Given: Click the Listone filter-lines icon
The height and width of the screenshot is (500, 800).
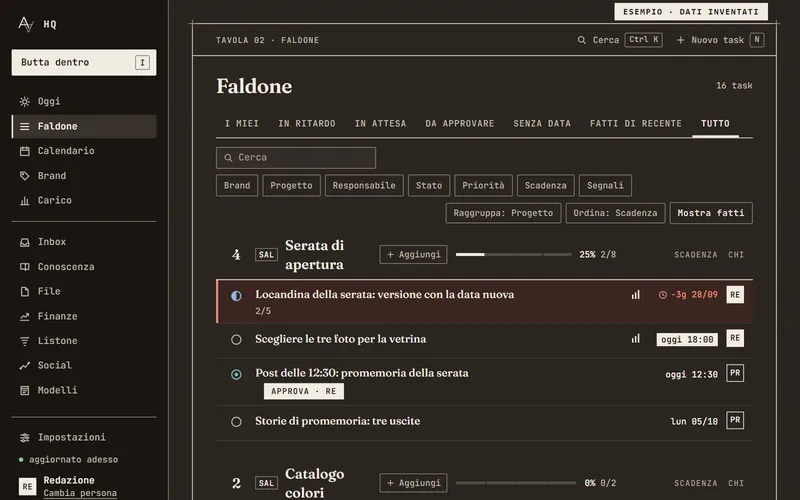Looking at the screenshot, I should pyautogui.click(x=24, y=341).
